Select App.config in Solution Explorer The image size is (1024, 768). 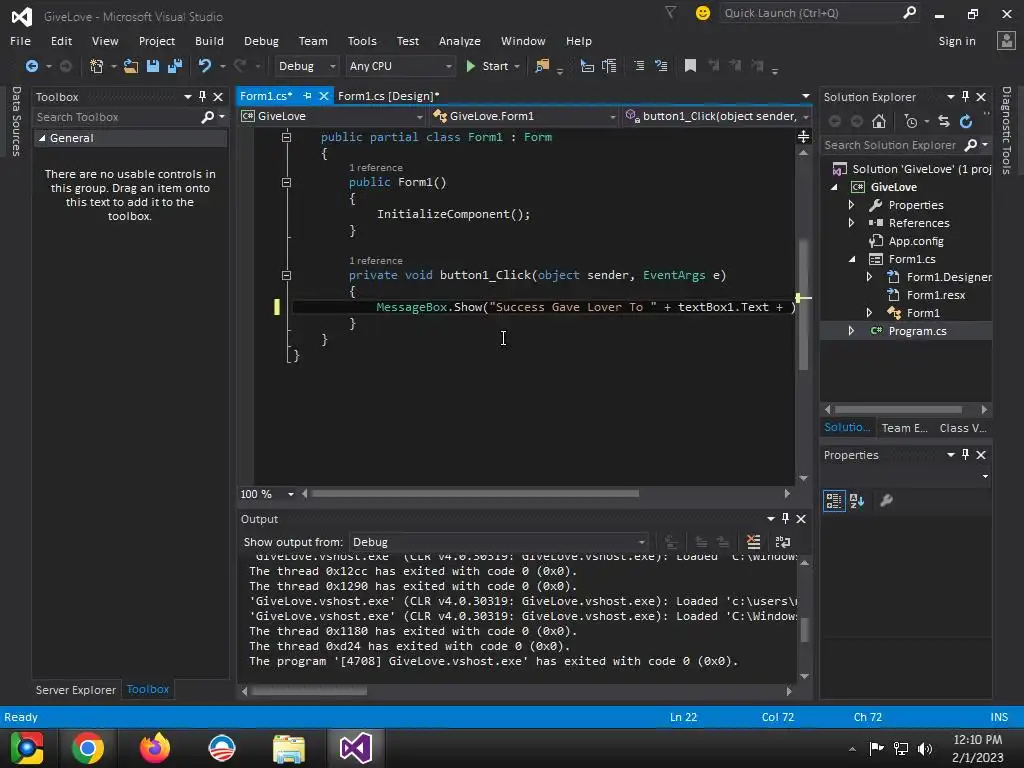pyautogui.click(x=916, y=241)
